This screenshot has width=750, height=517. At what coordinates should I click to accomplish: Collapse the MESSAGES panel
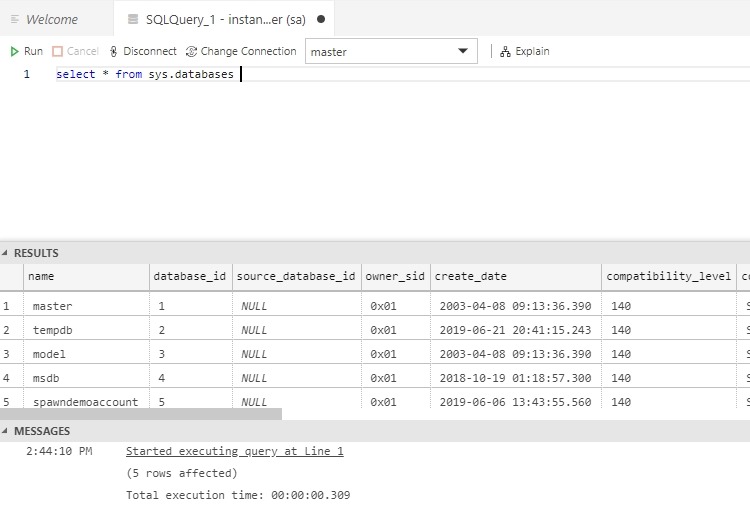pos(7,431)
